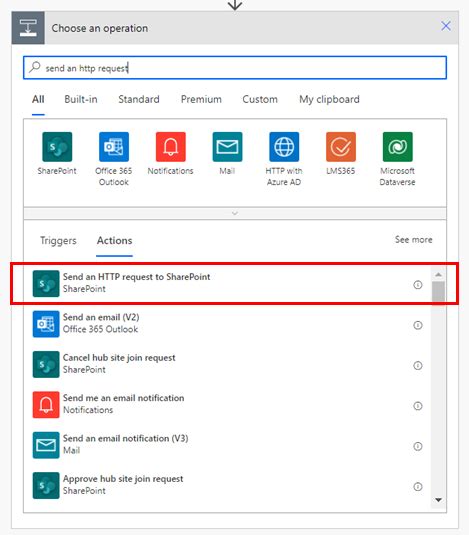Select the Microsoft Dataverse connector icon
Screen dimensions: 469x535
pyautogui.click(x=397, y=147)
